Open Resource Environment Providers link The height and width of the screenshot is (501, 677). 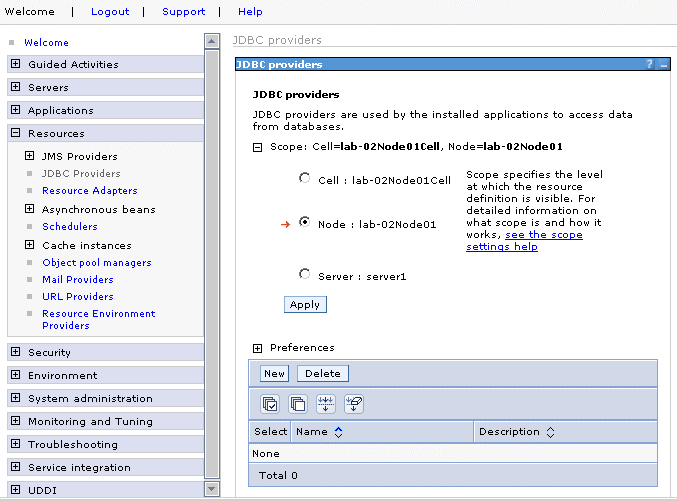point(98,320)
